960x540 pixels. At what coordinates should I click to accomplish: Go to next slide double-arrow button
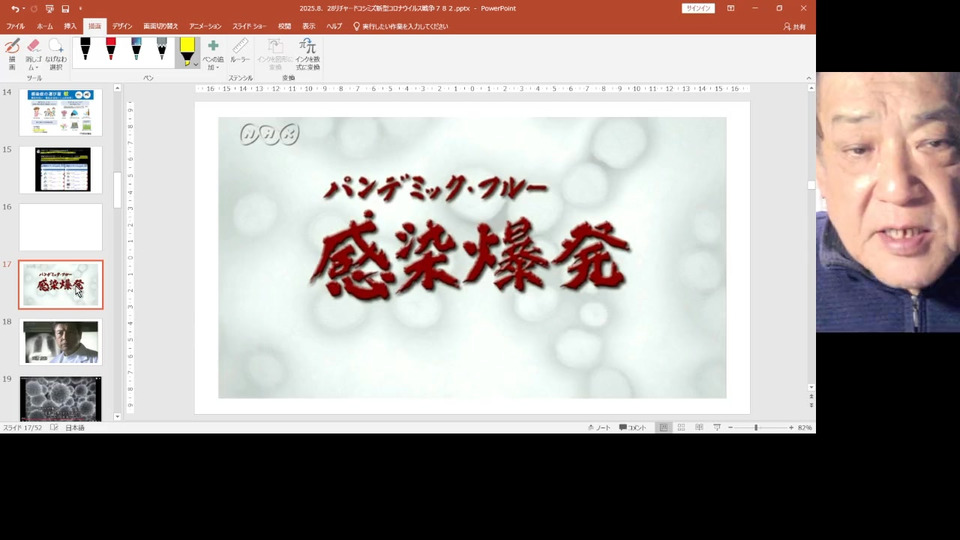coord(811,405)
